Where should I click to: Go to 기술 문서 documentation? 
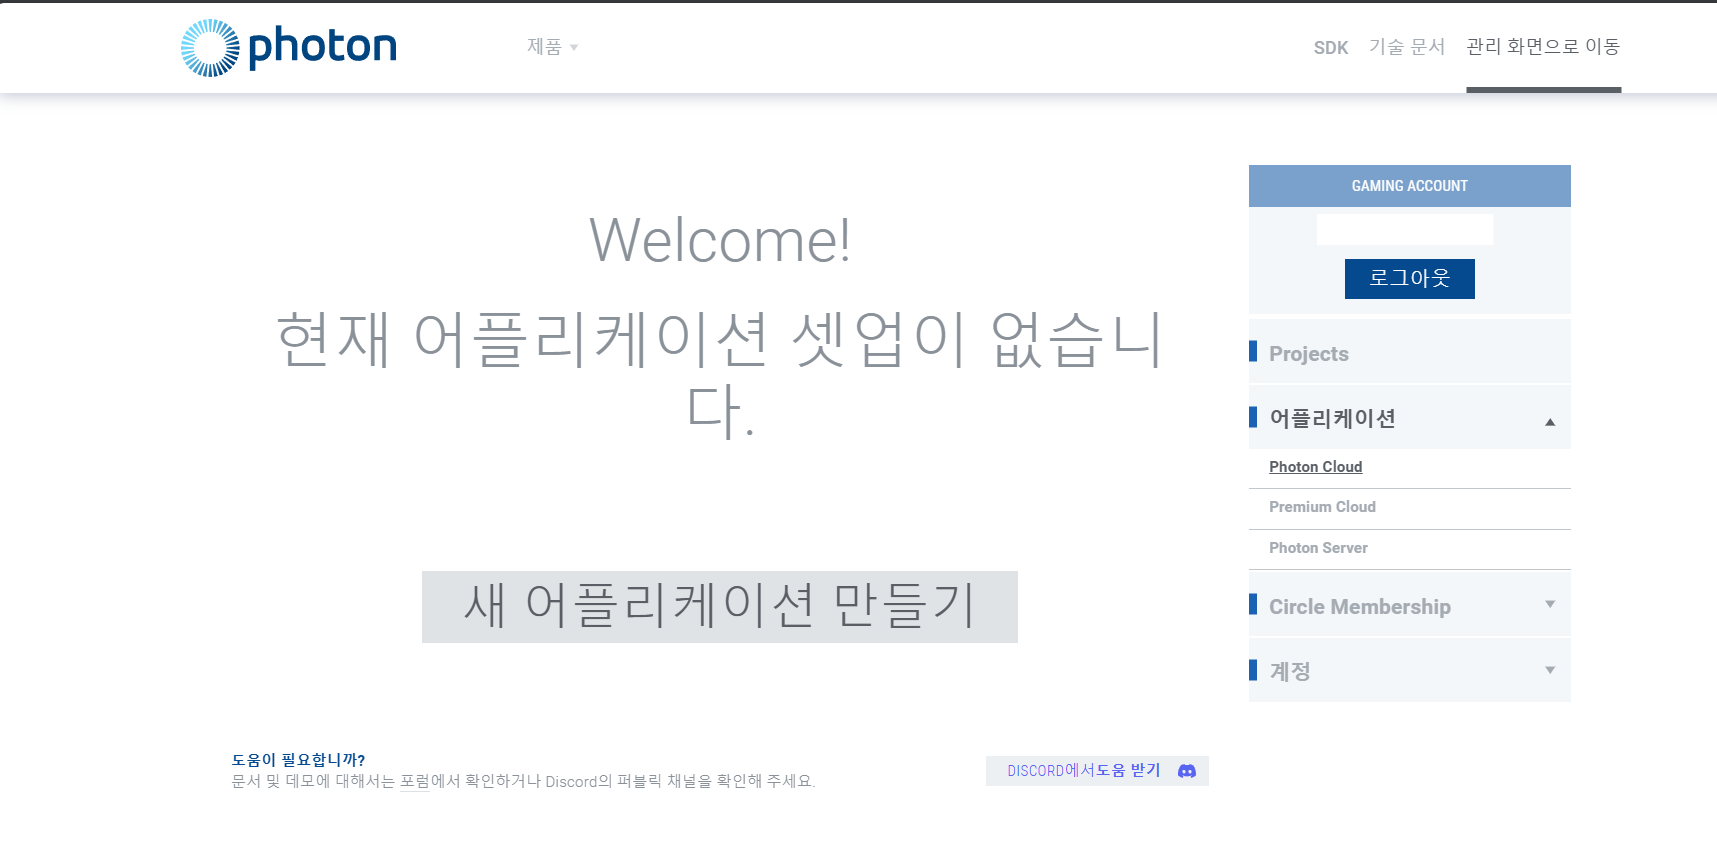[x=1406, y=47]
